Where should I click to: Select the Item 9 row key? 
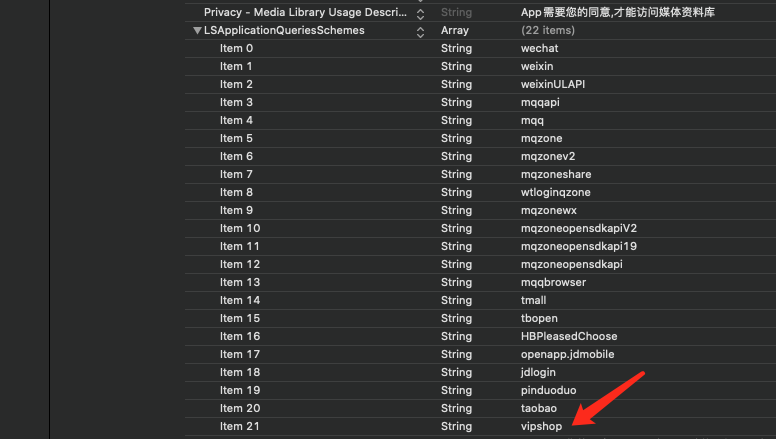click(236, 210)
